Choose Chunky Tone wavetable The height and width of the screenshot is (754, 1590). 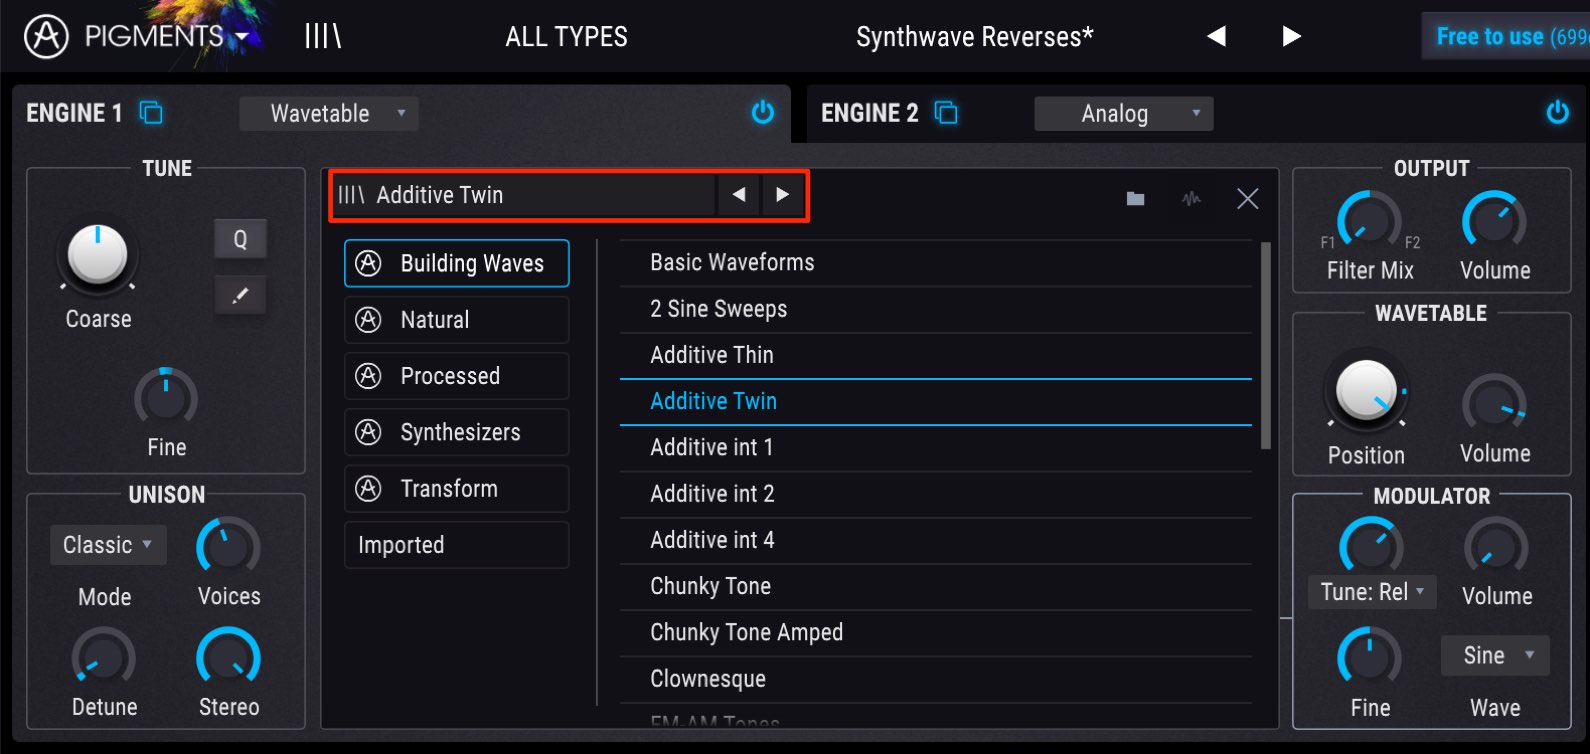pyautogui.click(x=936, y=586)
